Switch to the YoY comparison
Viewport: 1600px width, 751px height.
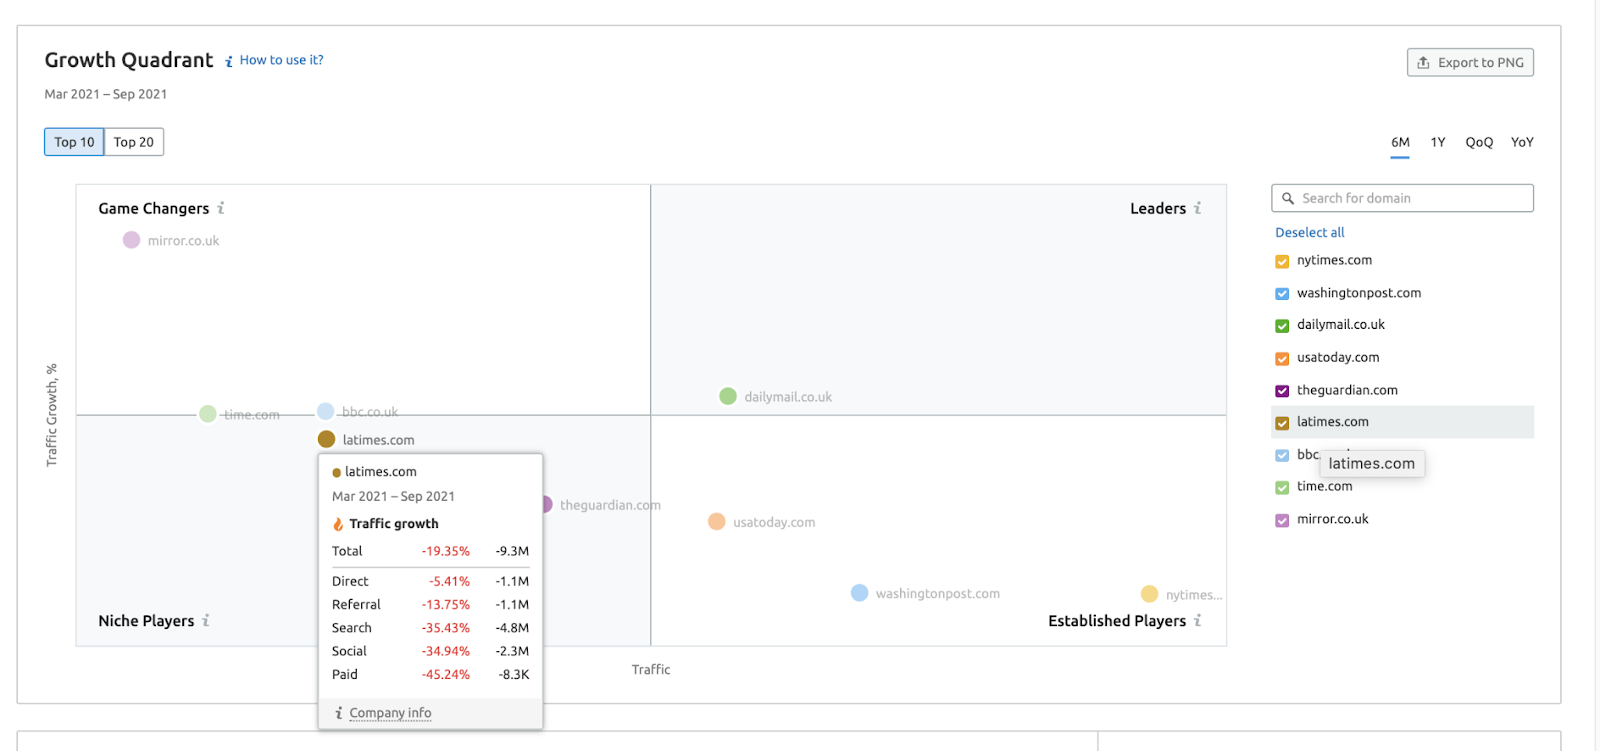[1522, 142]
